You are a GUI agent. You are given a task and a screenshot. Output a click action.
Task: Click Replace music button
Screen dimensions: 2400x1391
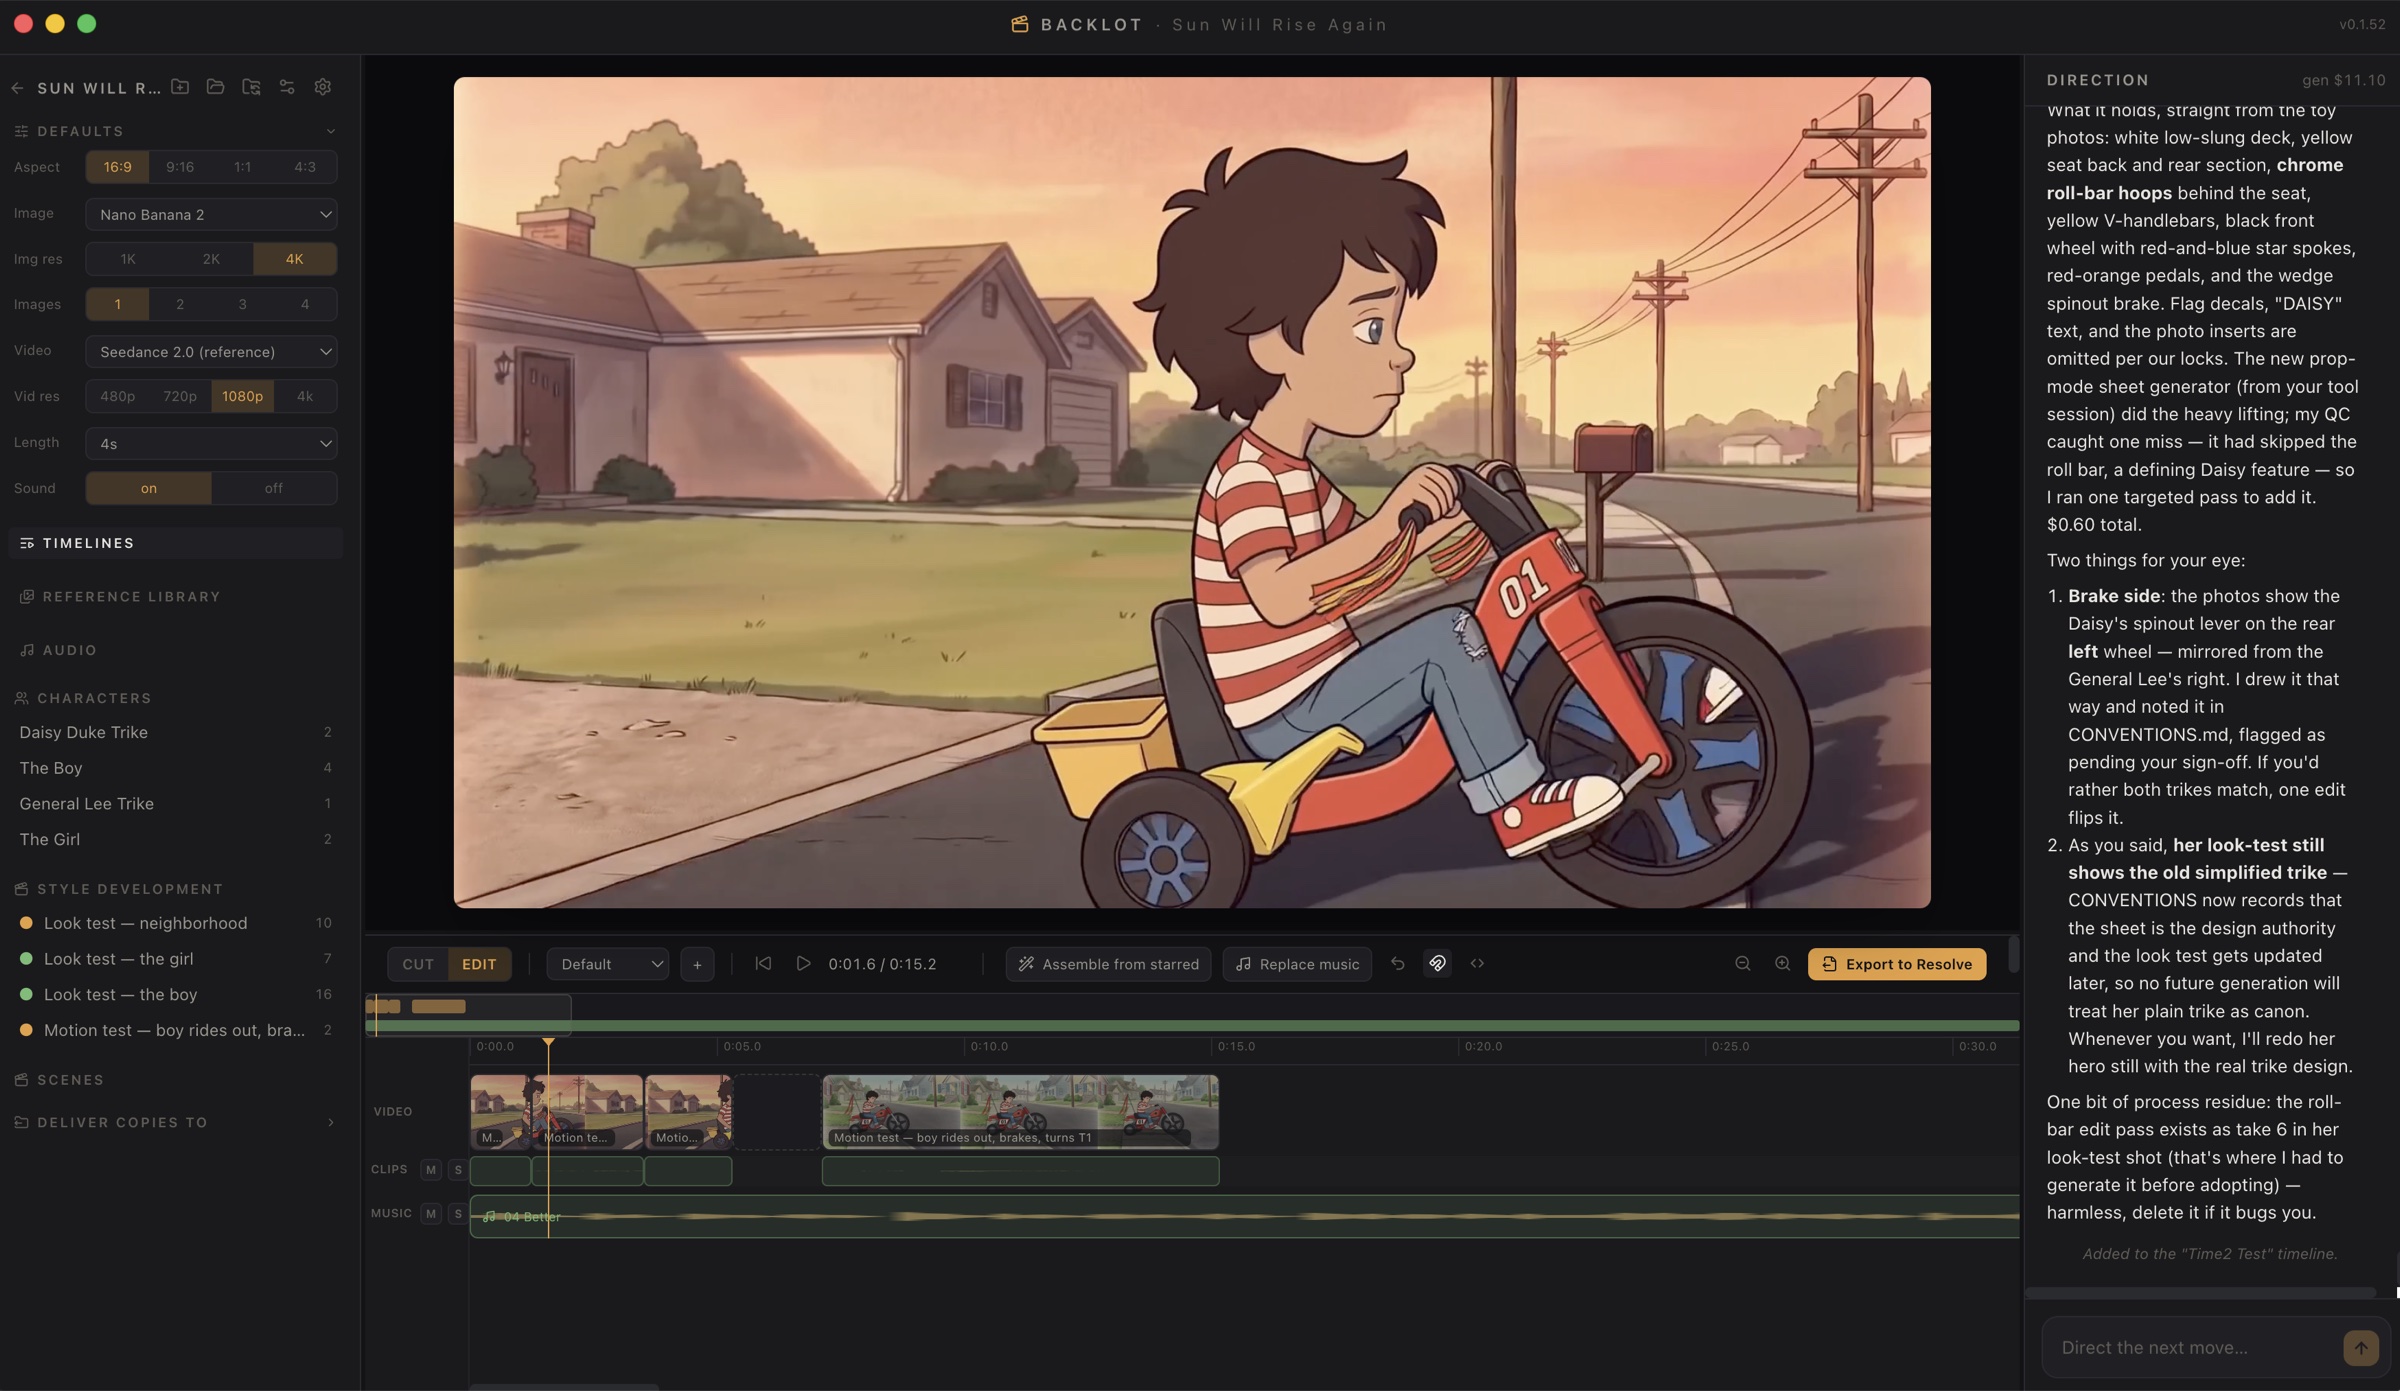[1297, 964]
